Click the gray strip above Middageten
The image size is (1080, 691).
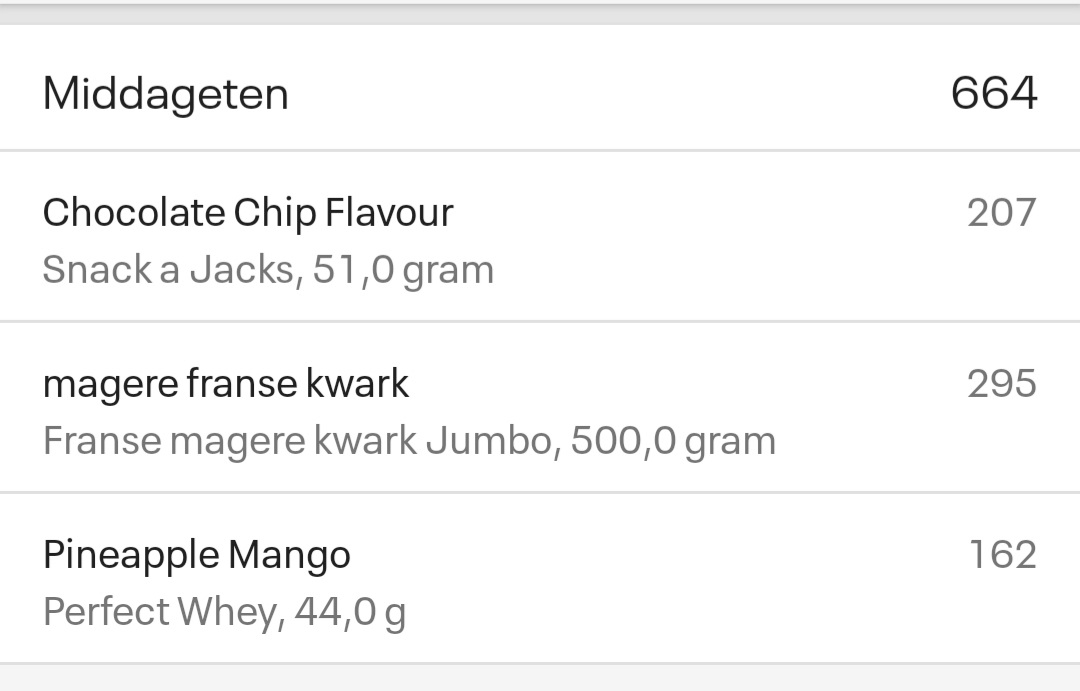(540, 14)
